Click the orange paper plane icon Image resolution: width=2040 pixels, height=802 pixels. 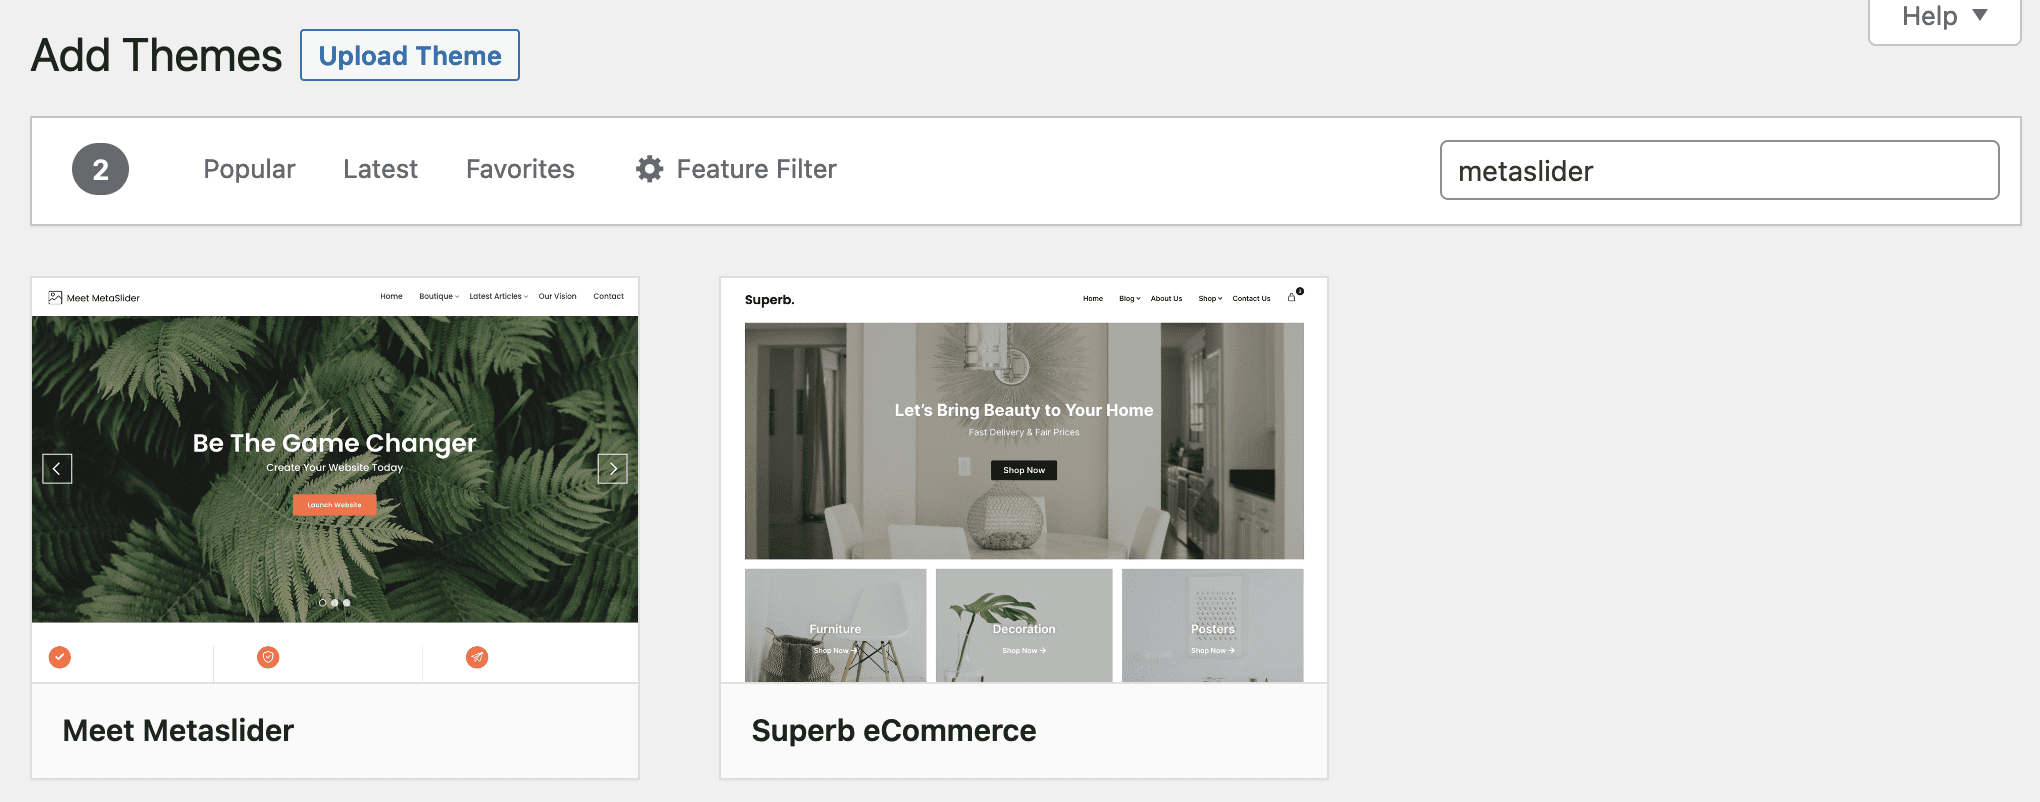pos(477,657)
